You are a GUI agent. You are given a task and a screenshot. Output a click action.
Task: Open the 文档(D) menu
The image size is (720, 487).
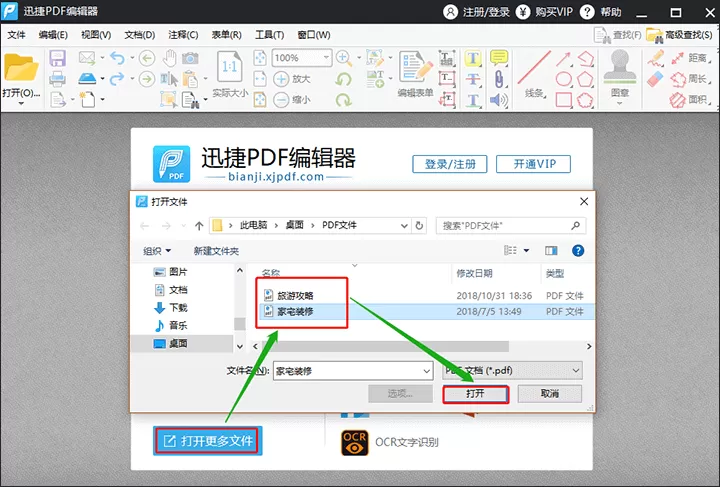point(140,35)
